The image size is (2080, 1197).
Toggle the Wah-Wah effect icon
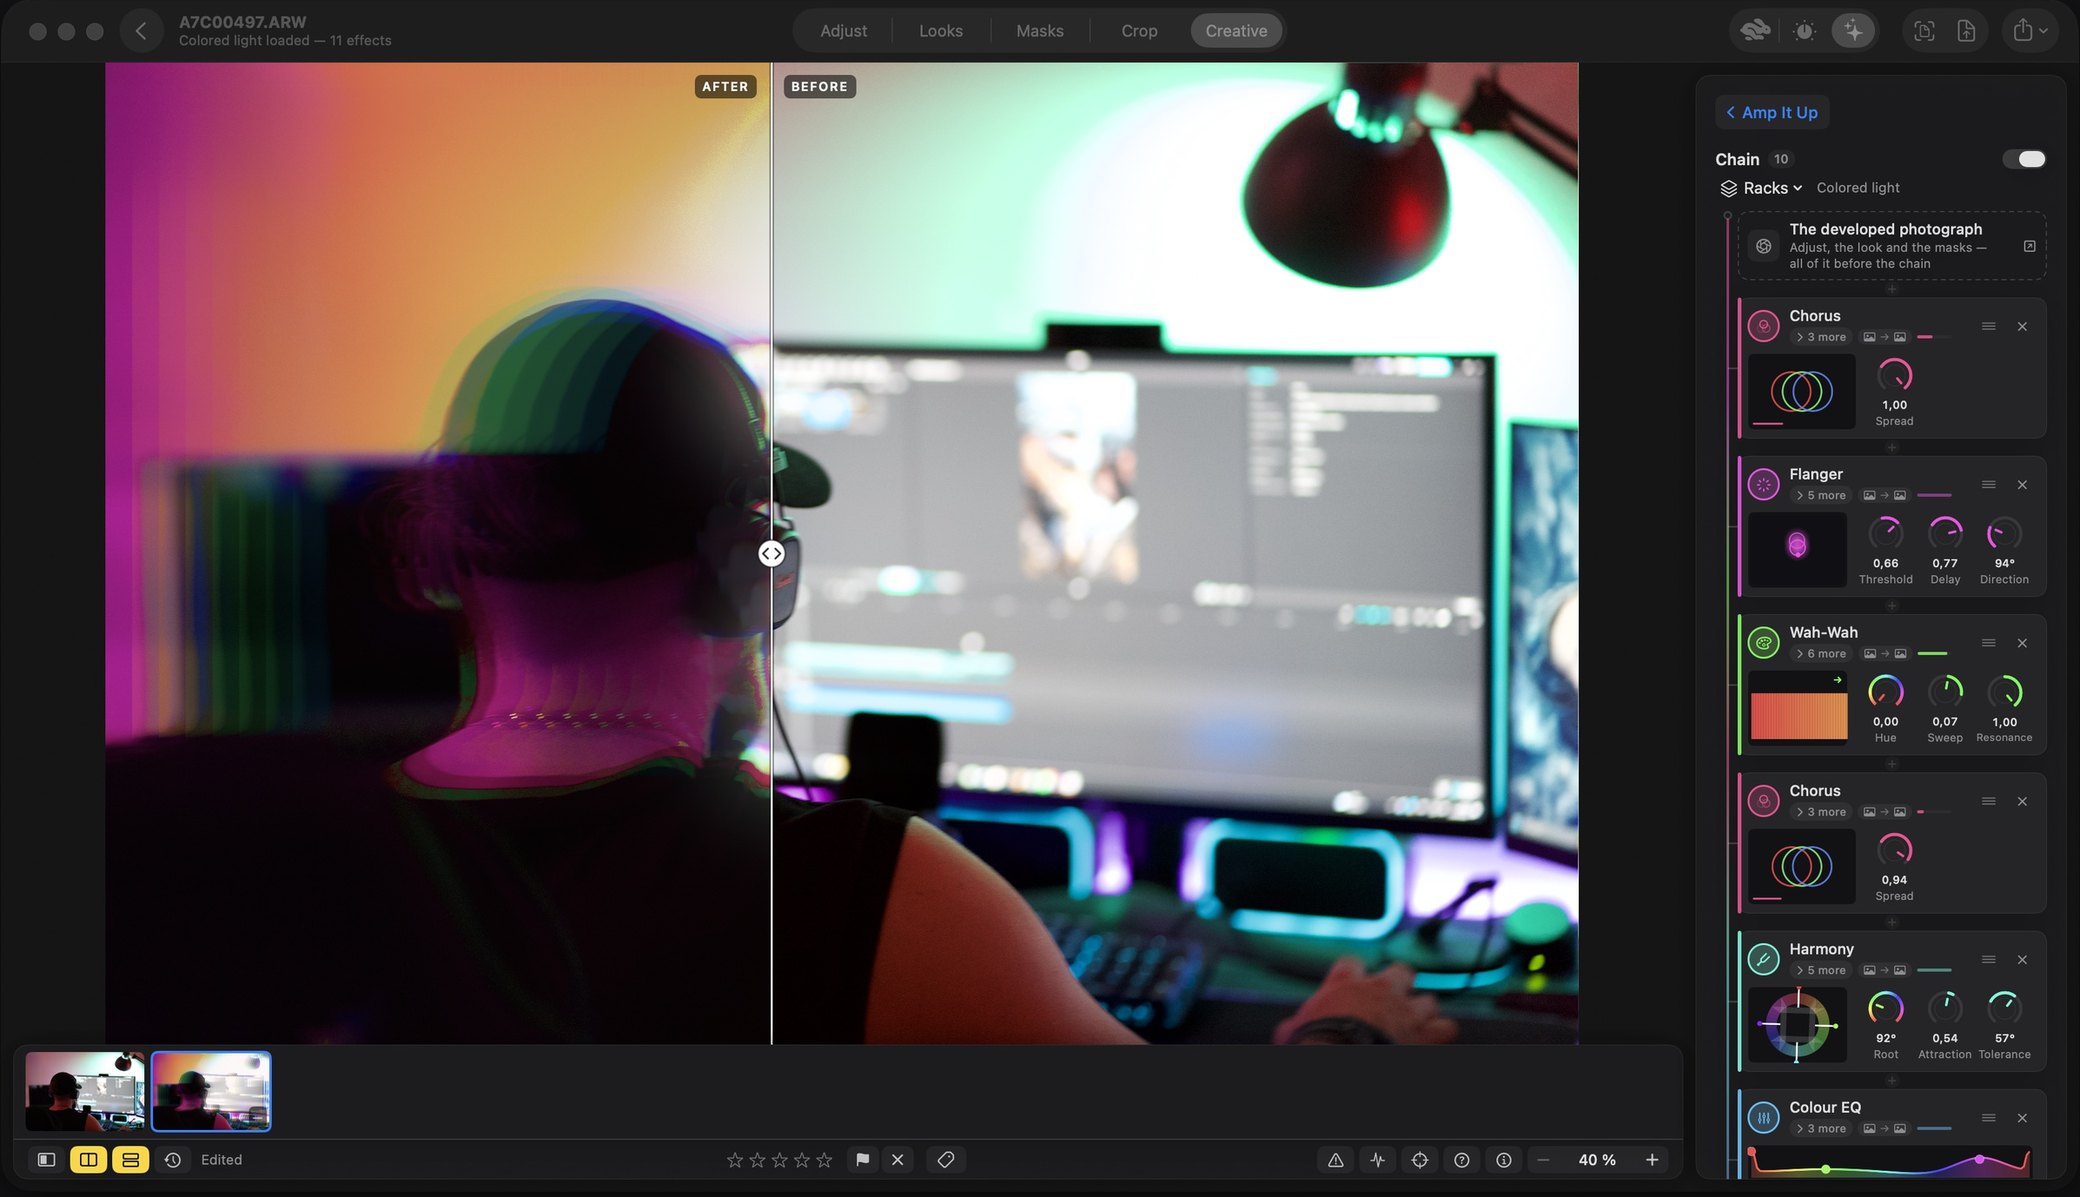pyautogui.click(x=1764, y=643)
